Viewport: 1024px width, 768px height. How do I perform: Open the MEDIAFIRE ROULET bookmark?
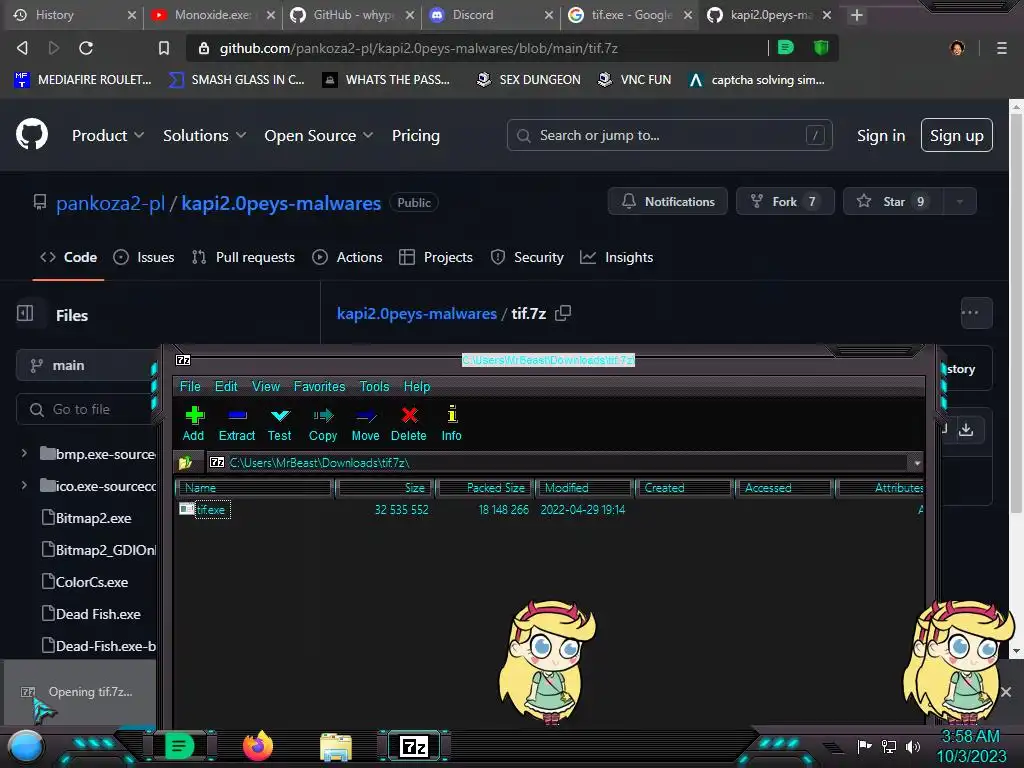[x=83, y=80]
